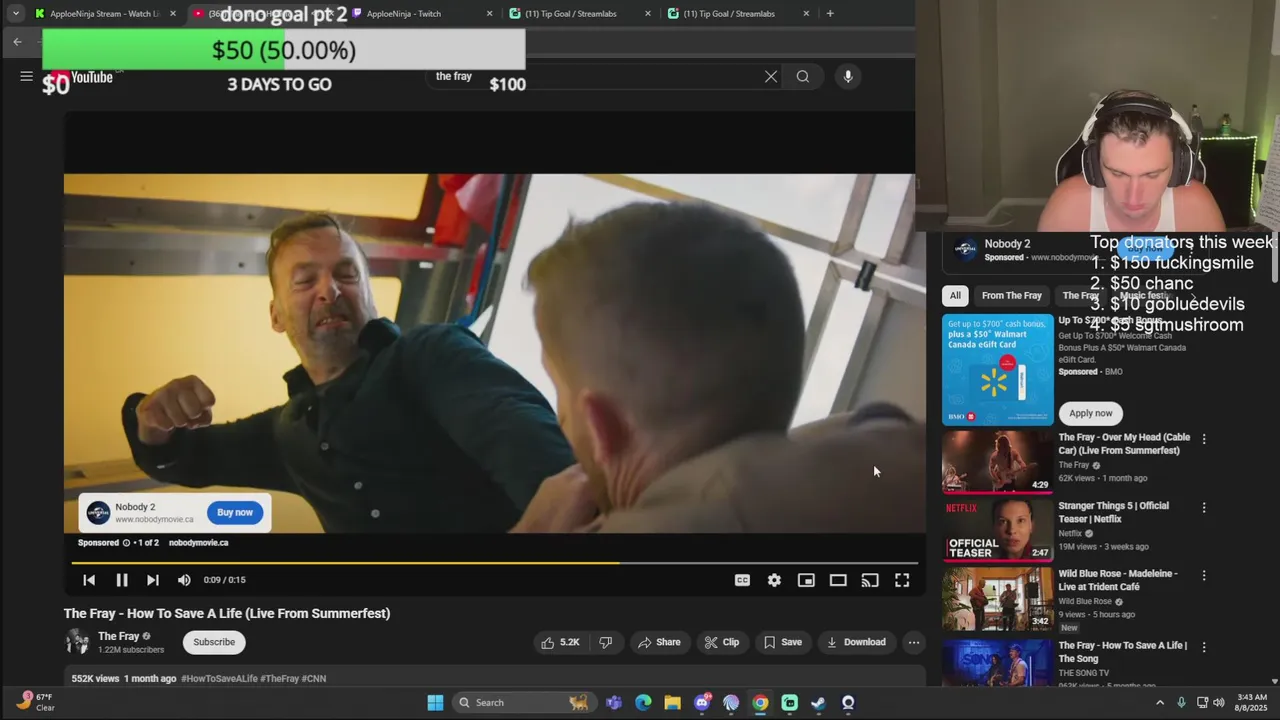
Task: Cast the video to a TV
Action: pos(870,580)
